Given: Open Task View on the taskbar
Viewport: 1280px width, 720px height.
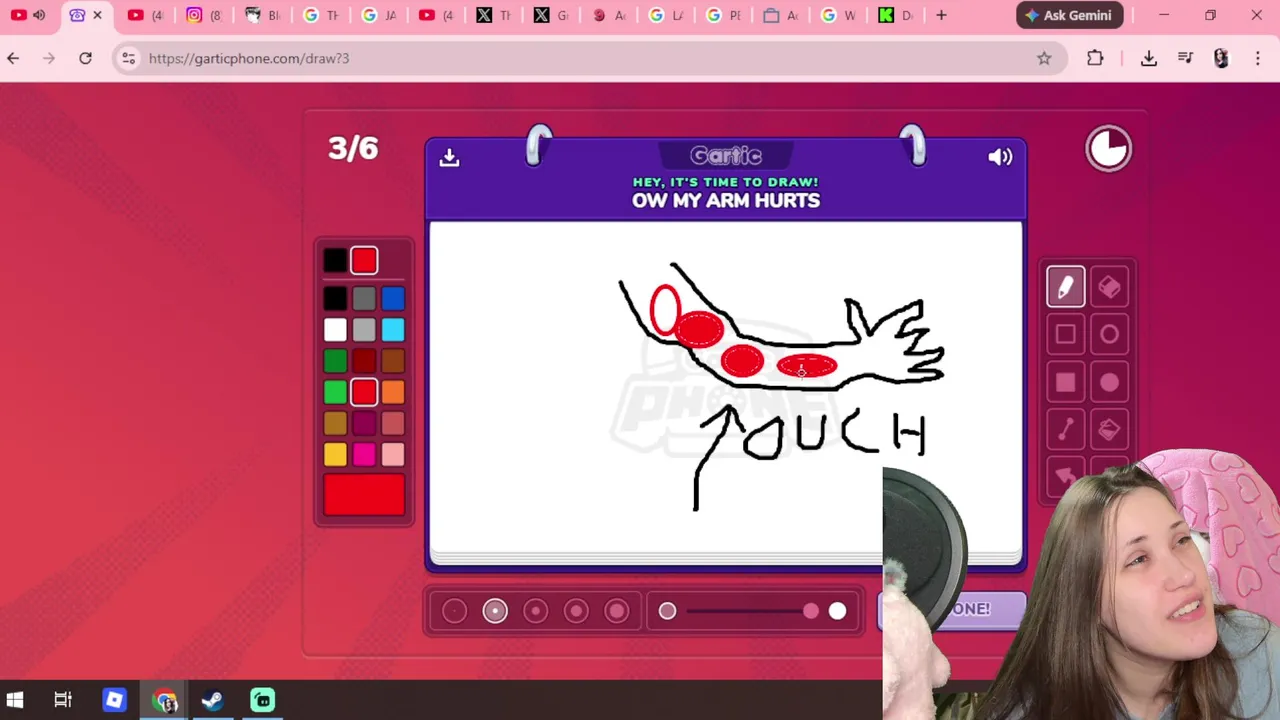Looking at the screenshot, I should [x=63, y=700].
